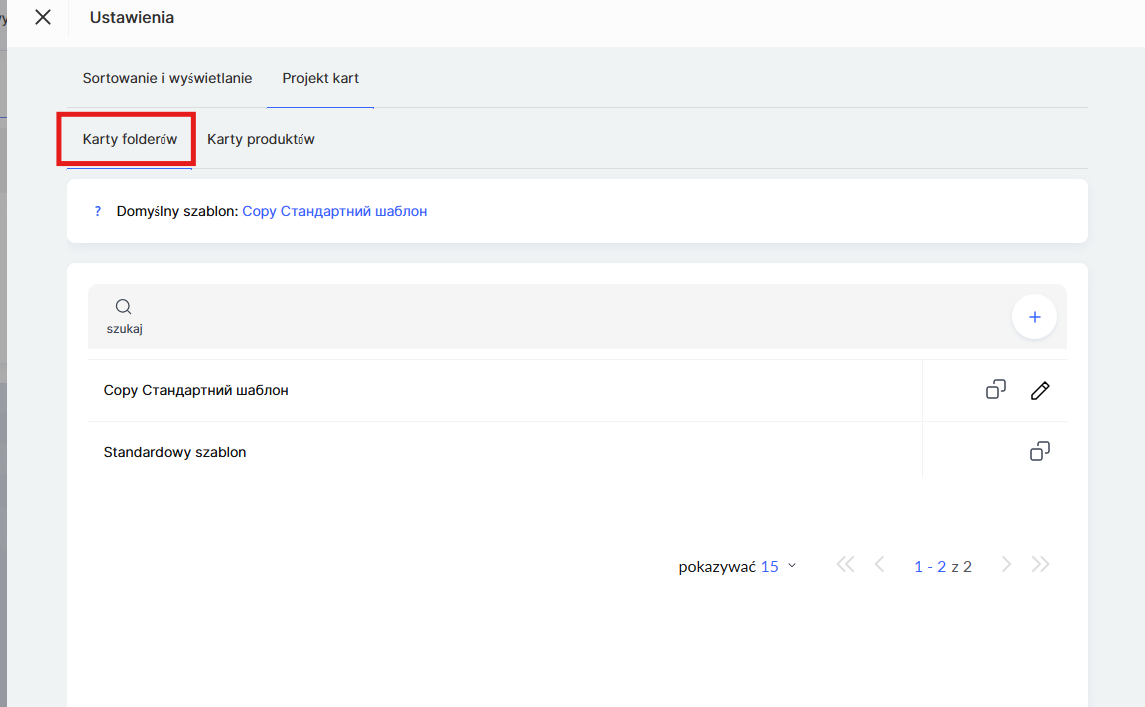Jump to last page of templates

(1041, 565)
